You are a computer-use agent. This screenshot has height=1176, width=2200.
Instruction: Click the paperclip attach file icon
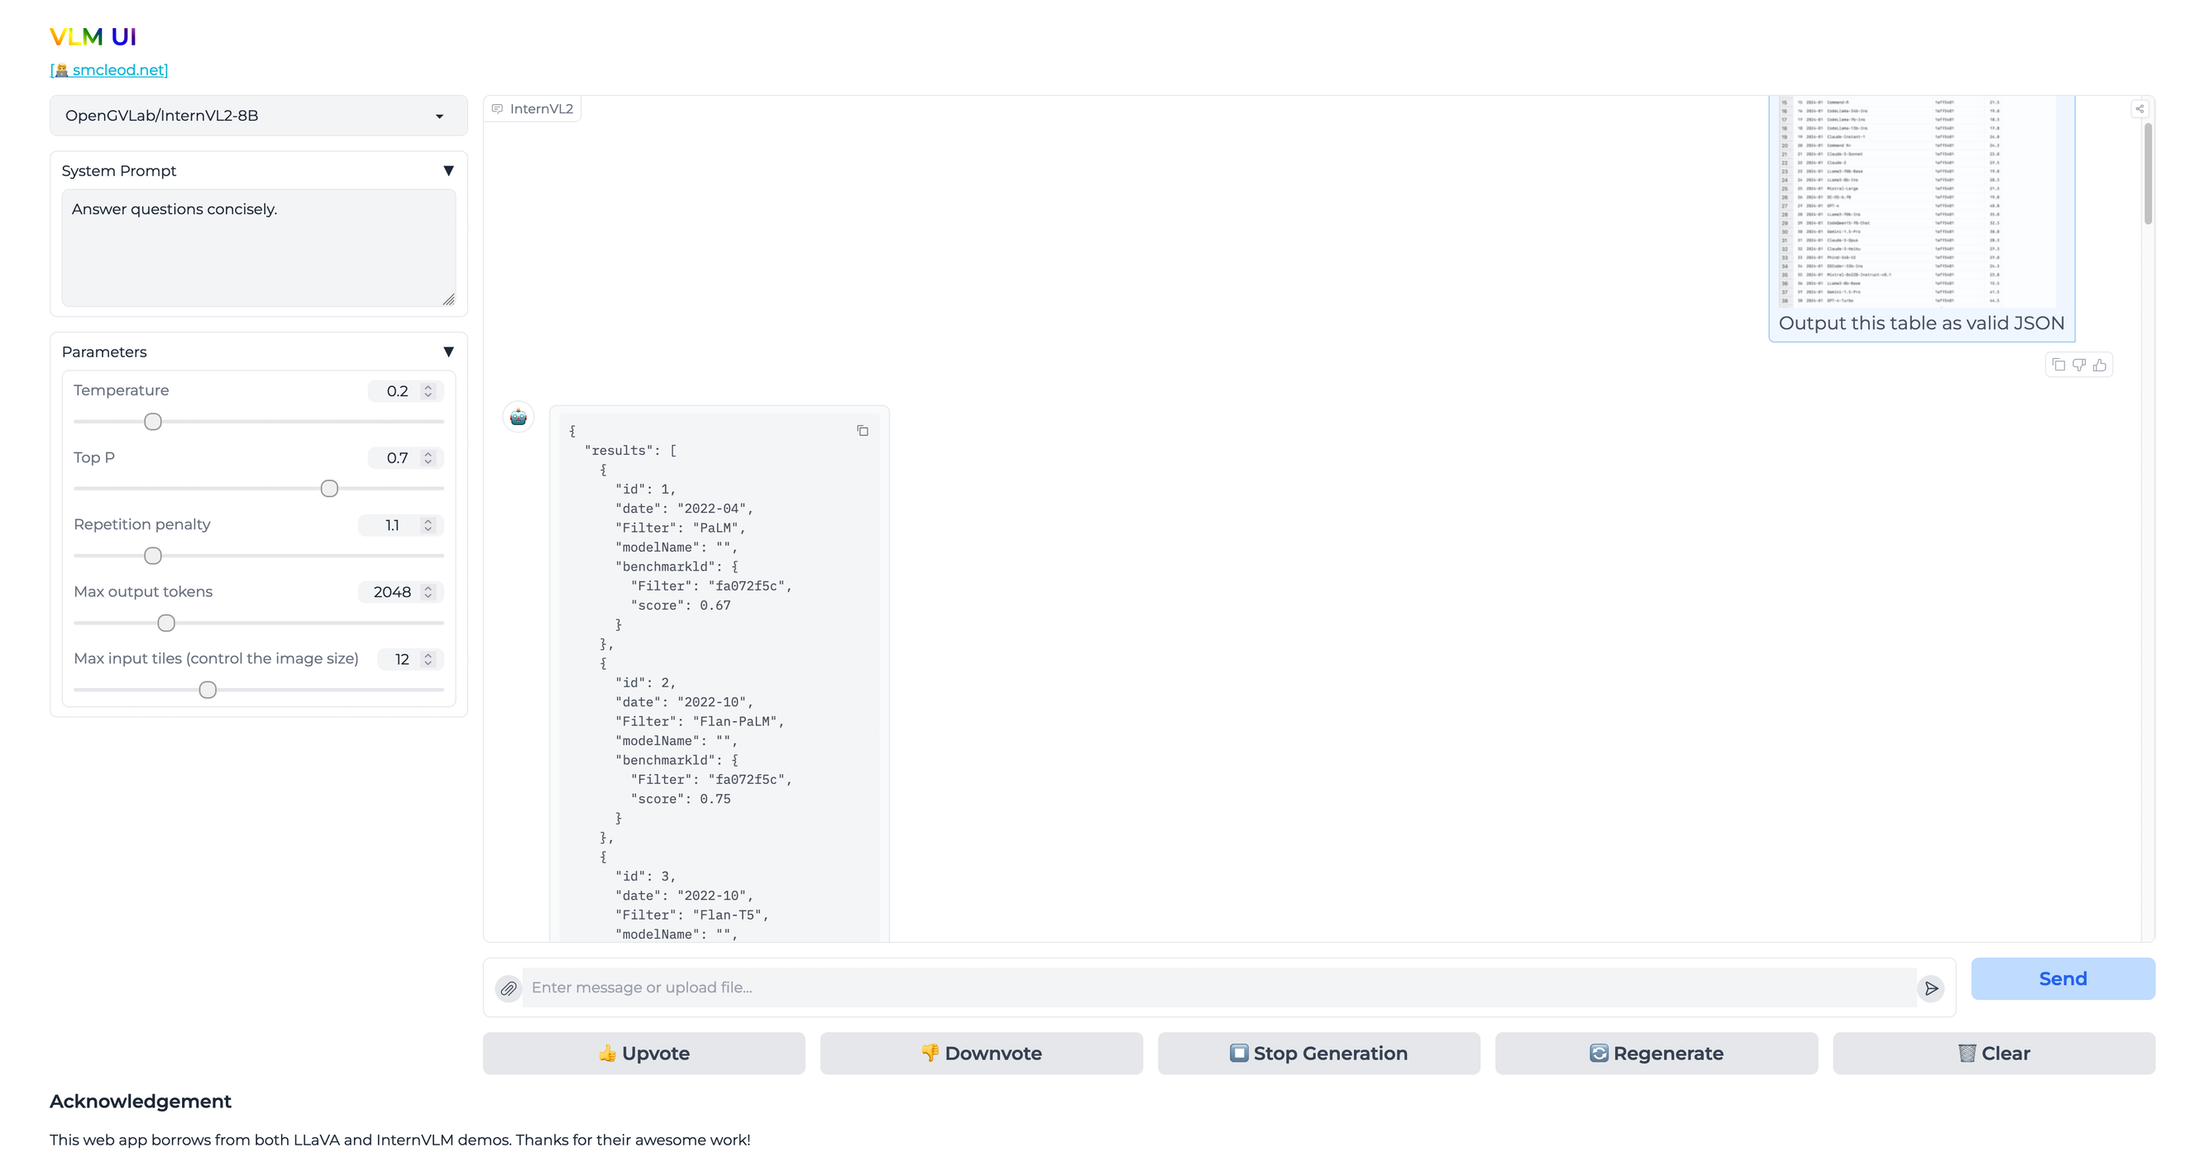(508, 988)
